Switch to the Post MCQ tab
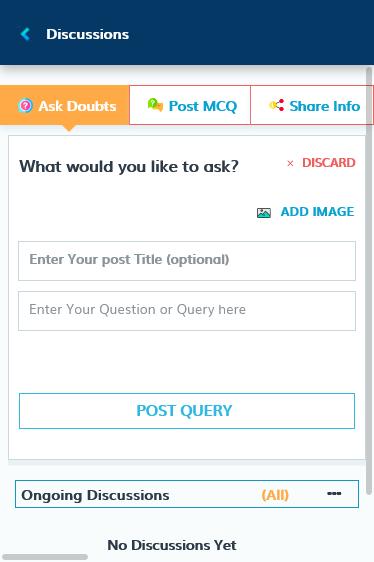 tap(190, 105)
